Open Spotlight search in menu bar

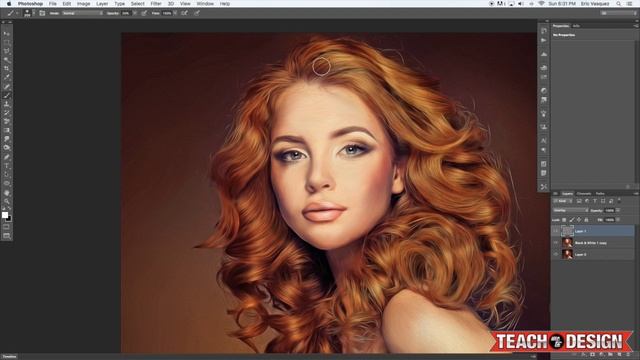point(619,4)
